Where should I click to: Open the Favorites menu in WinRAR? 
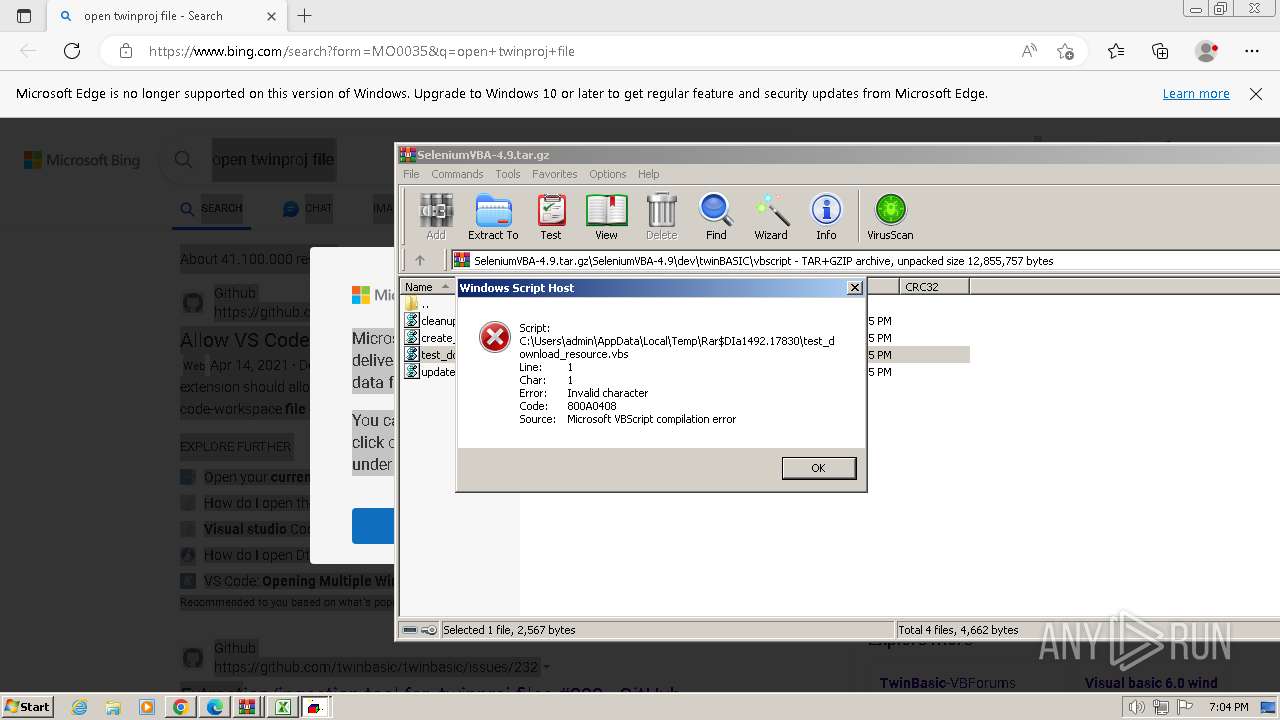pyautogui.click(x=555, y=174)
